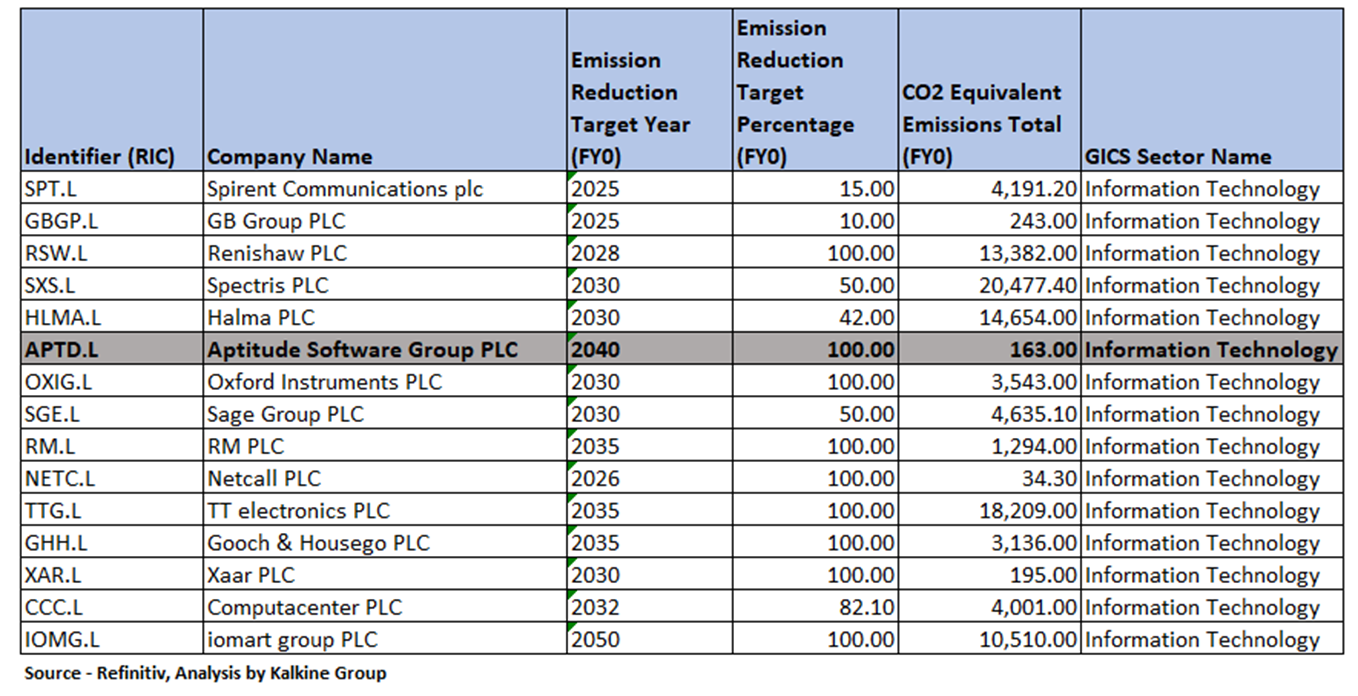Image resolution: width=1358 pixels, height=696 pixels.
Task: Select target year 2040
Action: [x=650, y=349]
